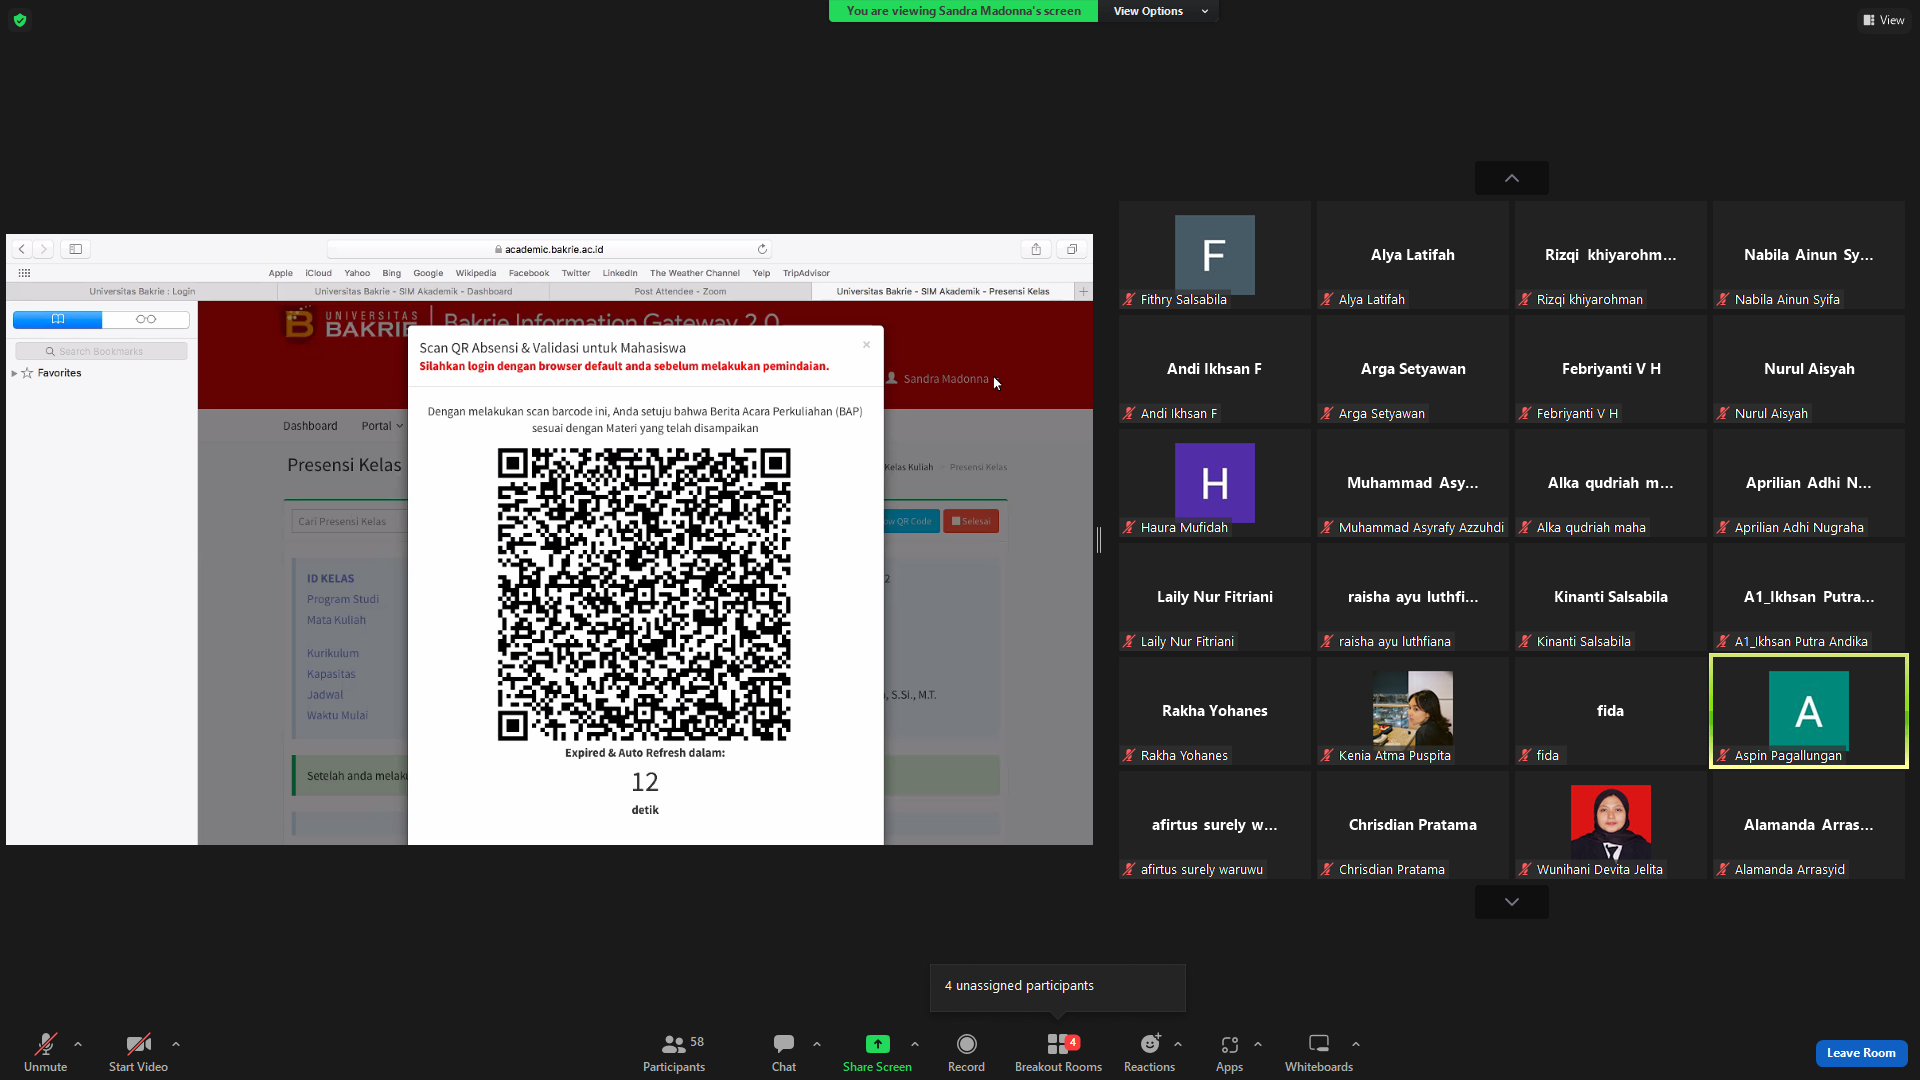
Task: Open the View Options dropdown
Action: click(x=1159, y=11)
